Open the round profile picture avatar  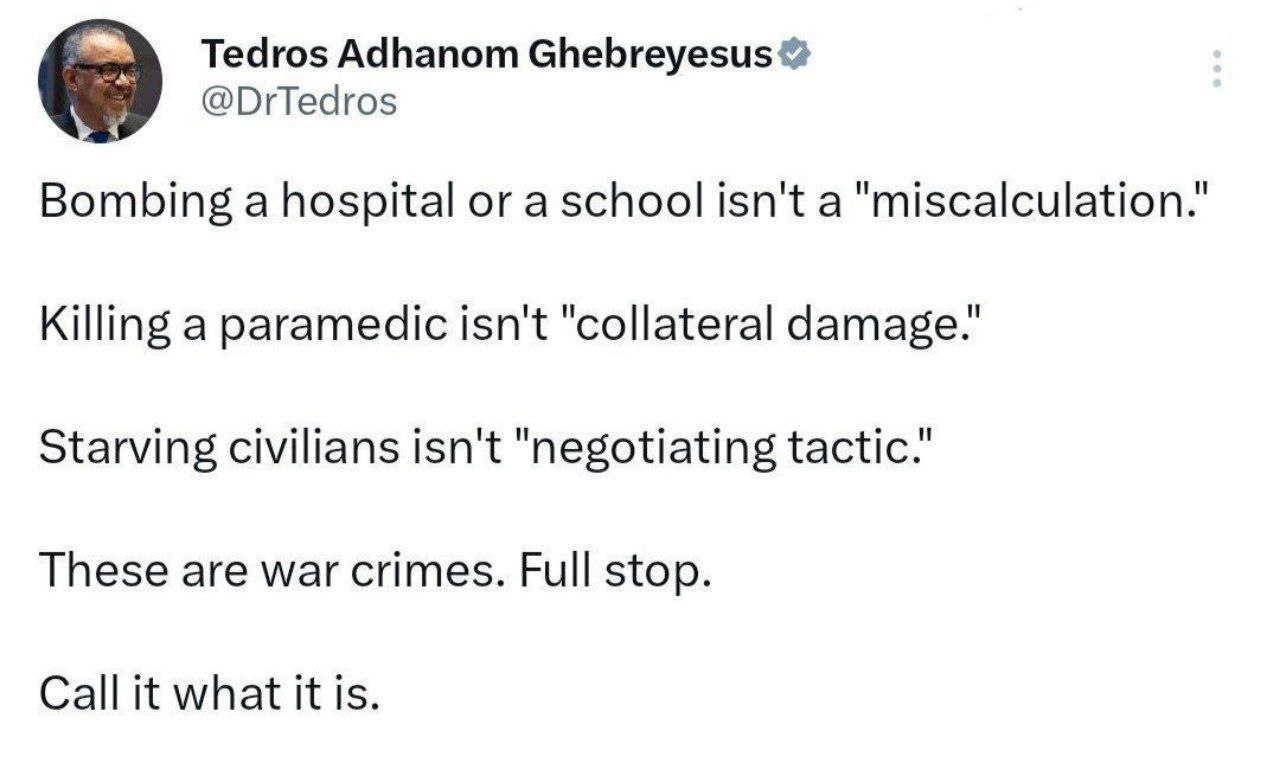tap(100, 81)
